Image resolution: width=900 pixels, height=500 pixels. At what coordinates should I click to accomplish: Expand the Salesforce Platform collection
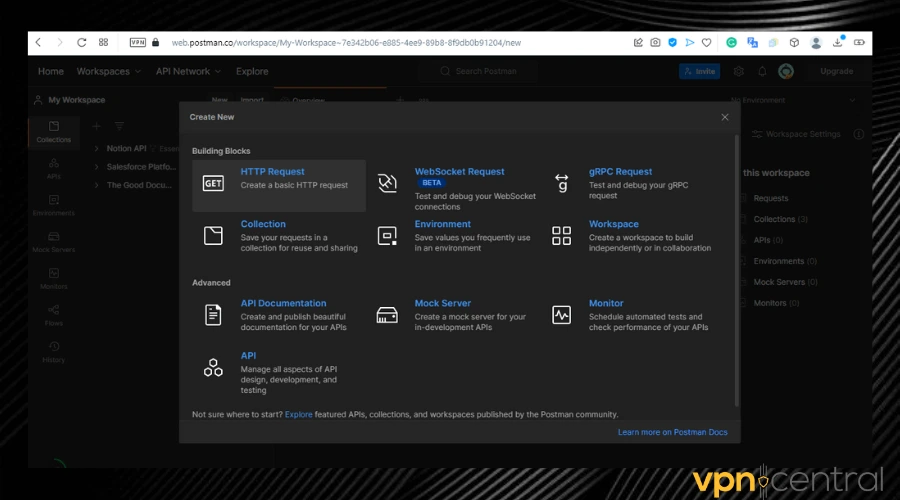click(96, 166)
